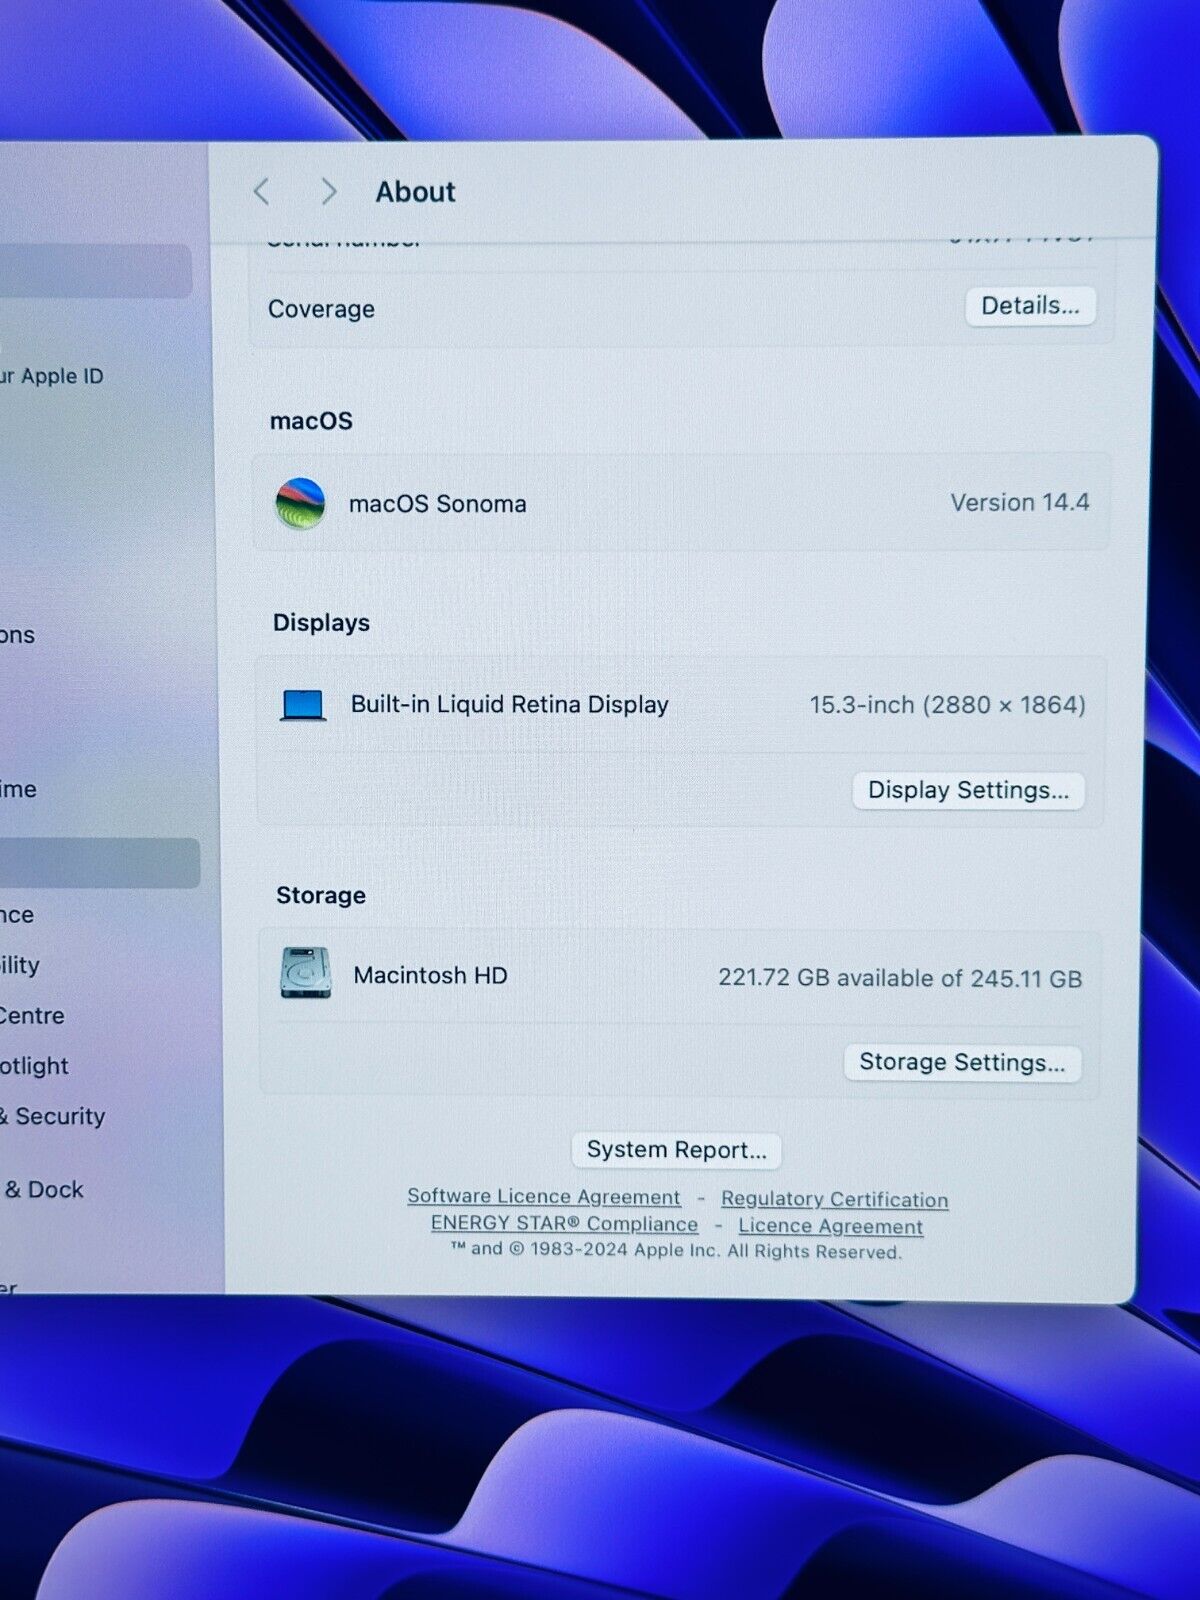
Task: Click the 'About' window title
Action: (x=415, y=191)
